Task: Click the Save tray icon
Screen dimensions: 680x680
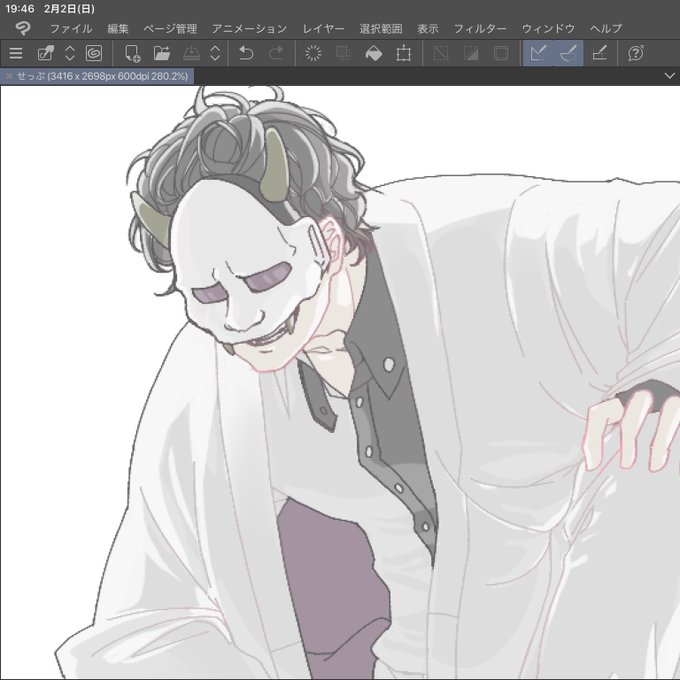Action: click(x=191, y=53)
